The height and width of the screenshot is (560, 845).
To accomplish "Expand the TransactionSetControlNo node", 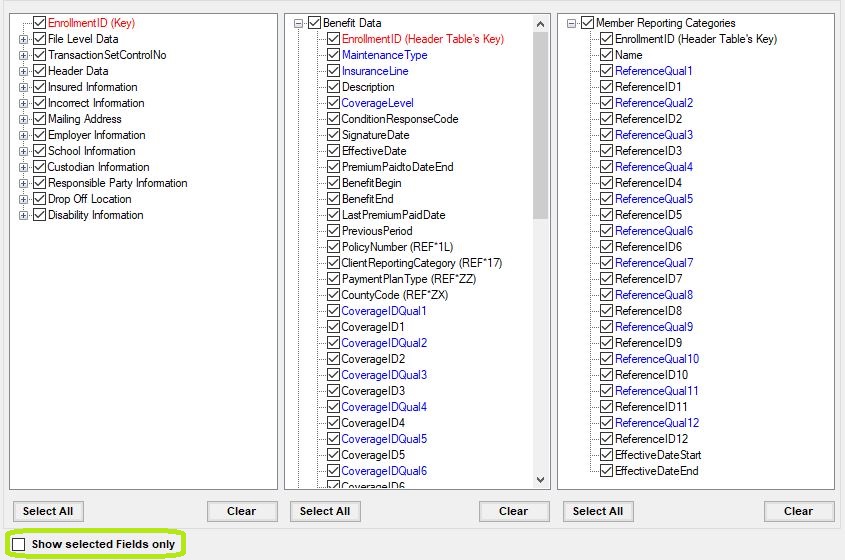I will [23, 56].
